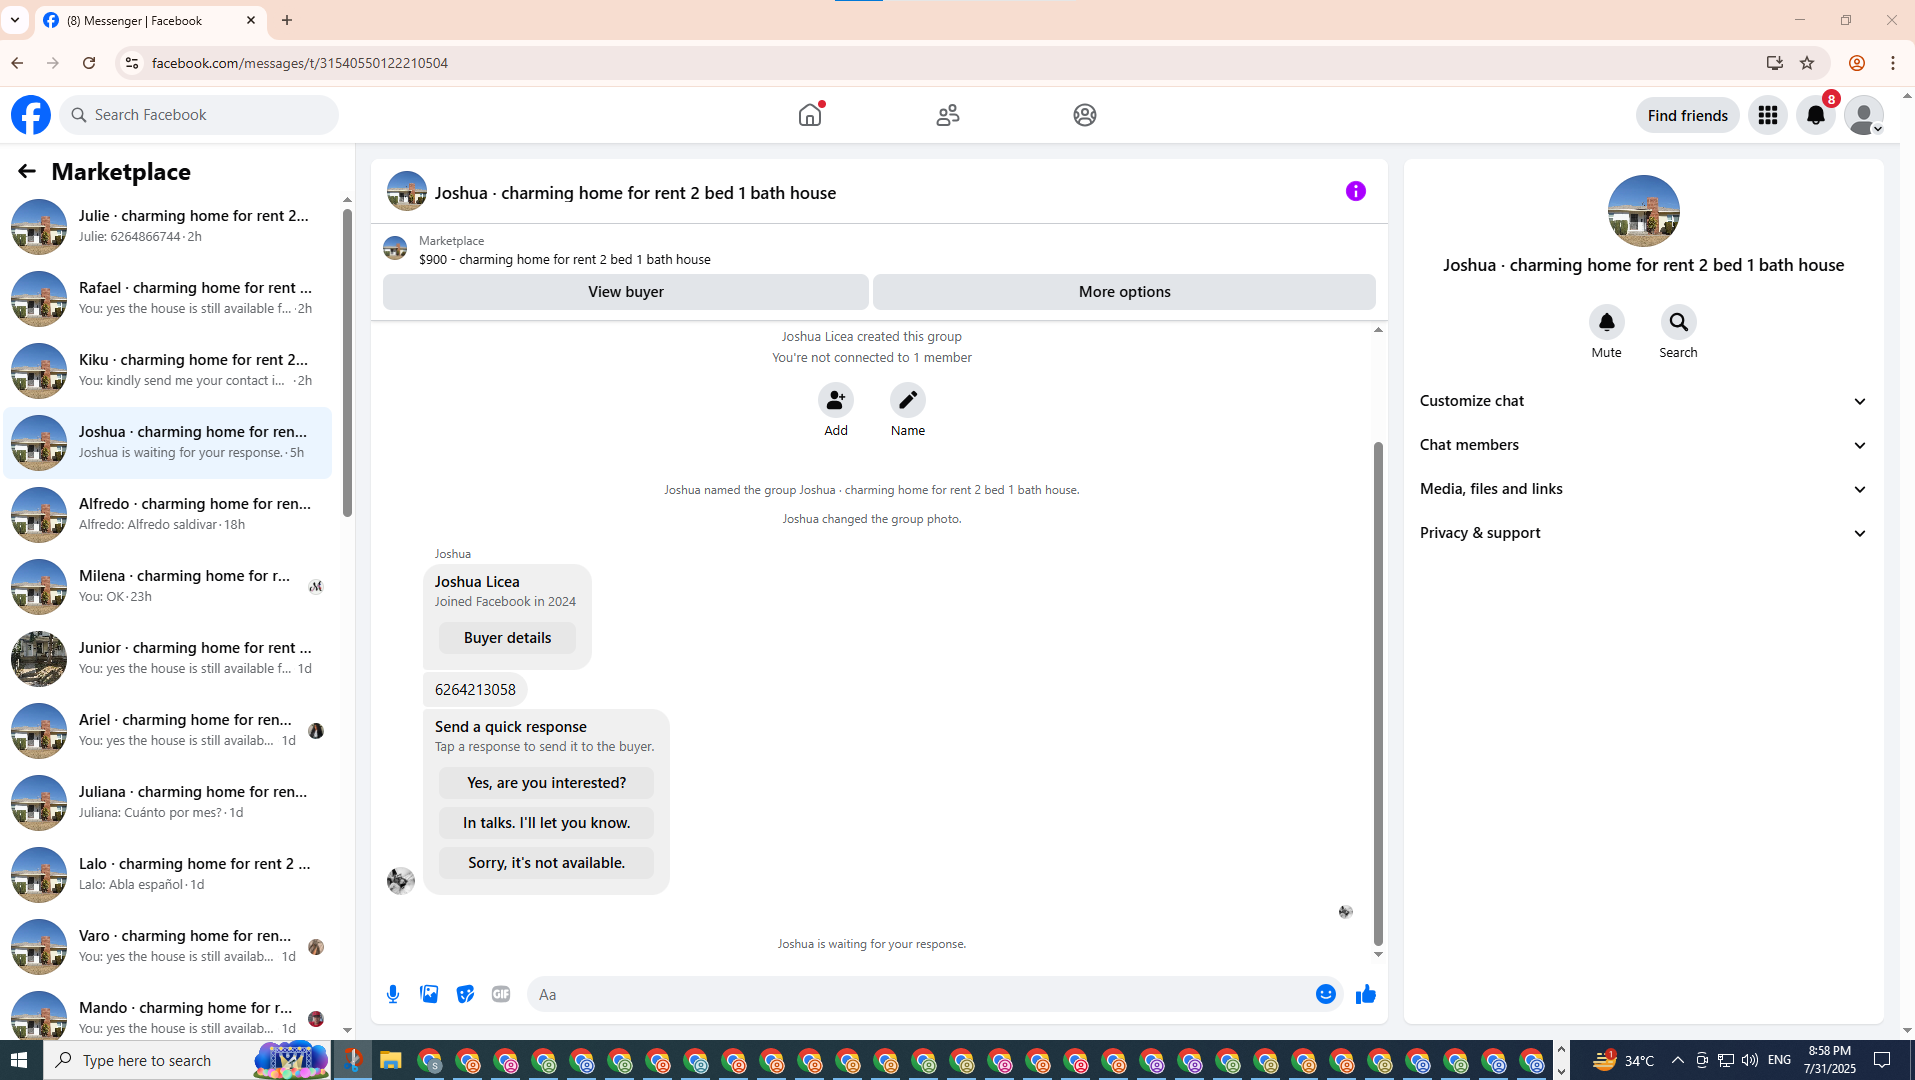Screen dimensions: 1915x1080
Task: Open File Explorer on the taskbar
Action: tap(390, 1061)
